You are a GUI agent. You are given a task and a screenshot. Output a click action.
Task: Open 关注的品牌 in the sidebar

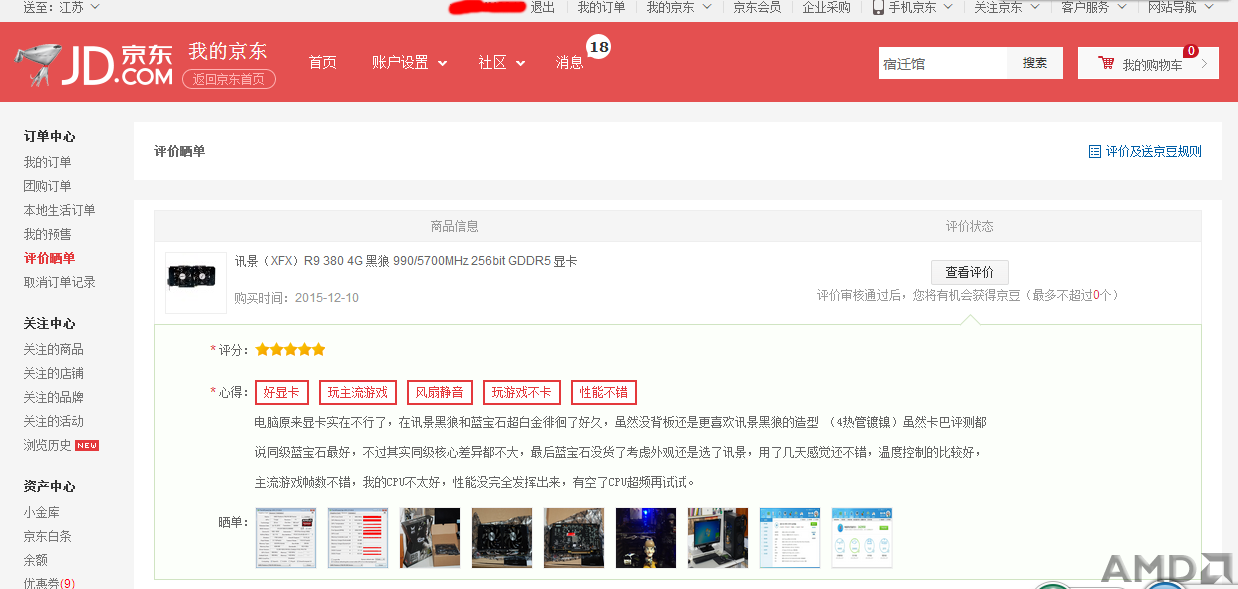(54, 397)
